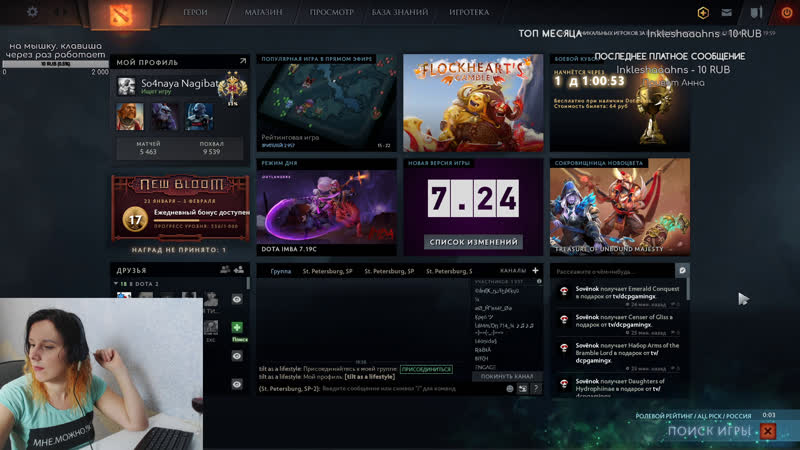Click the social feed scrollbar
The height and width of the screenshot is (450, 800).
(x=688, y=289)
